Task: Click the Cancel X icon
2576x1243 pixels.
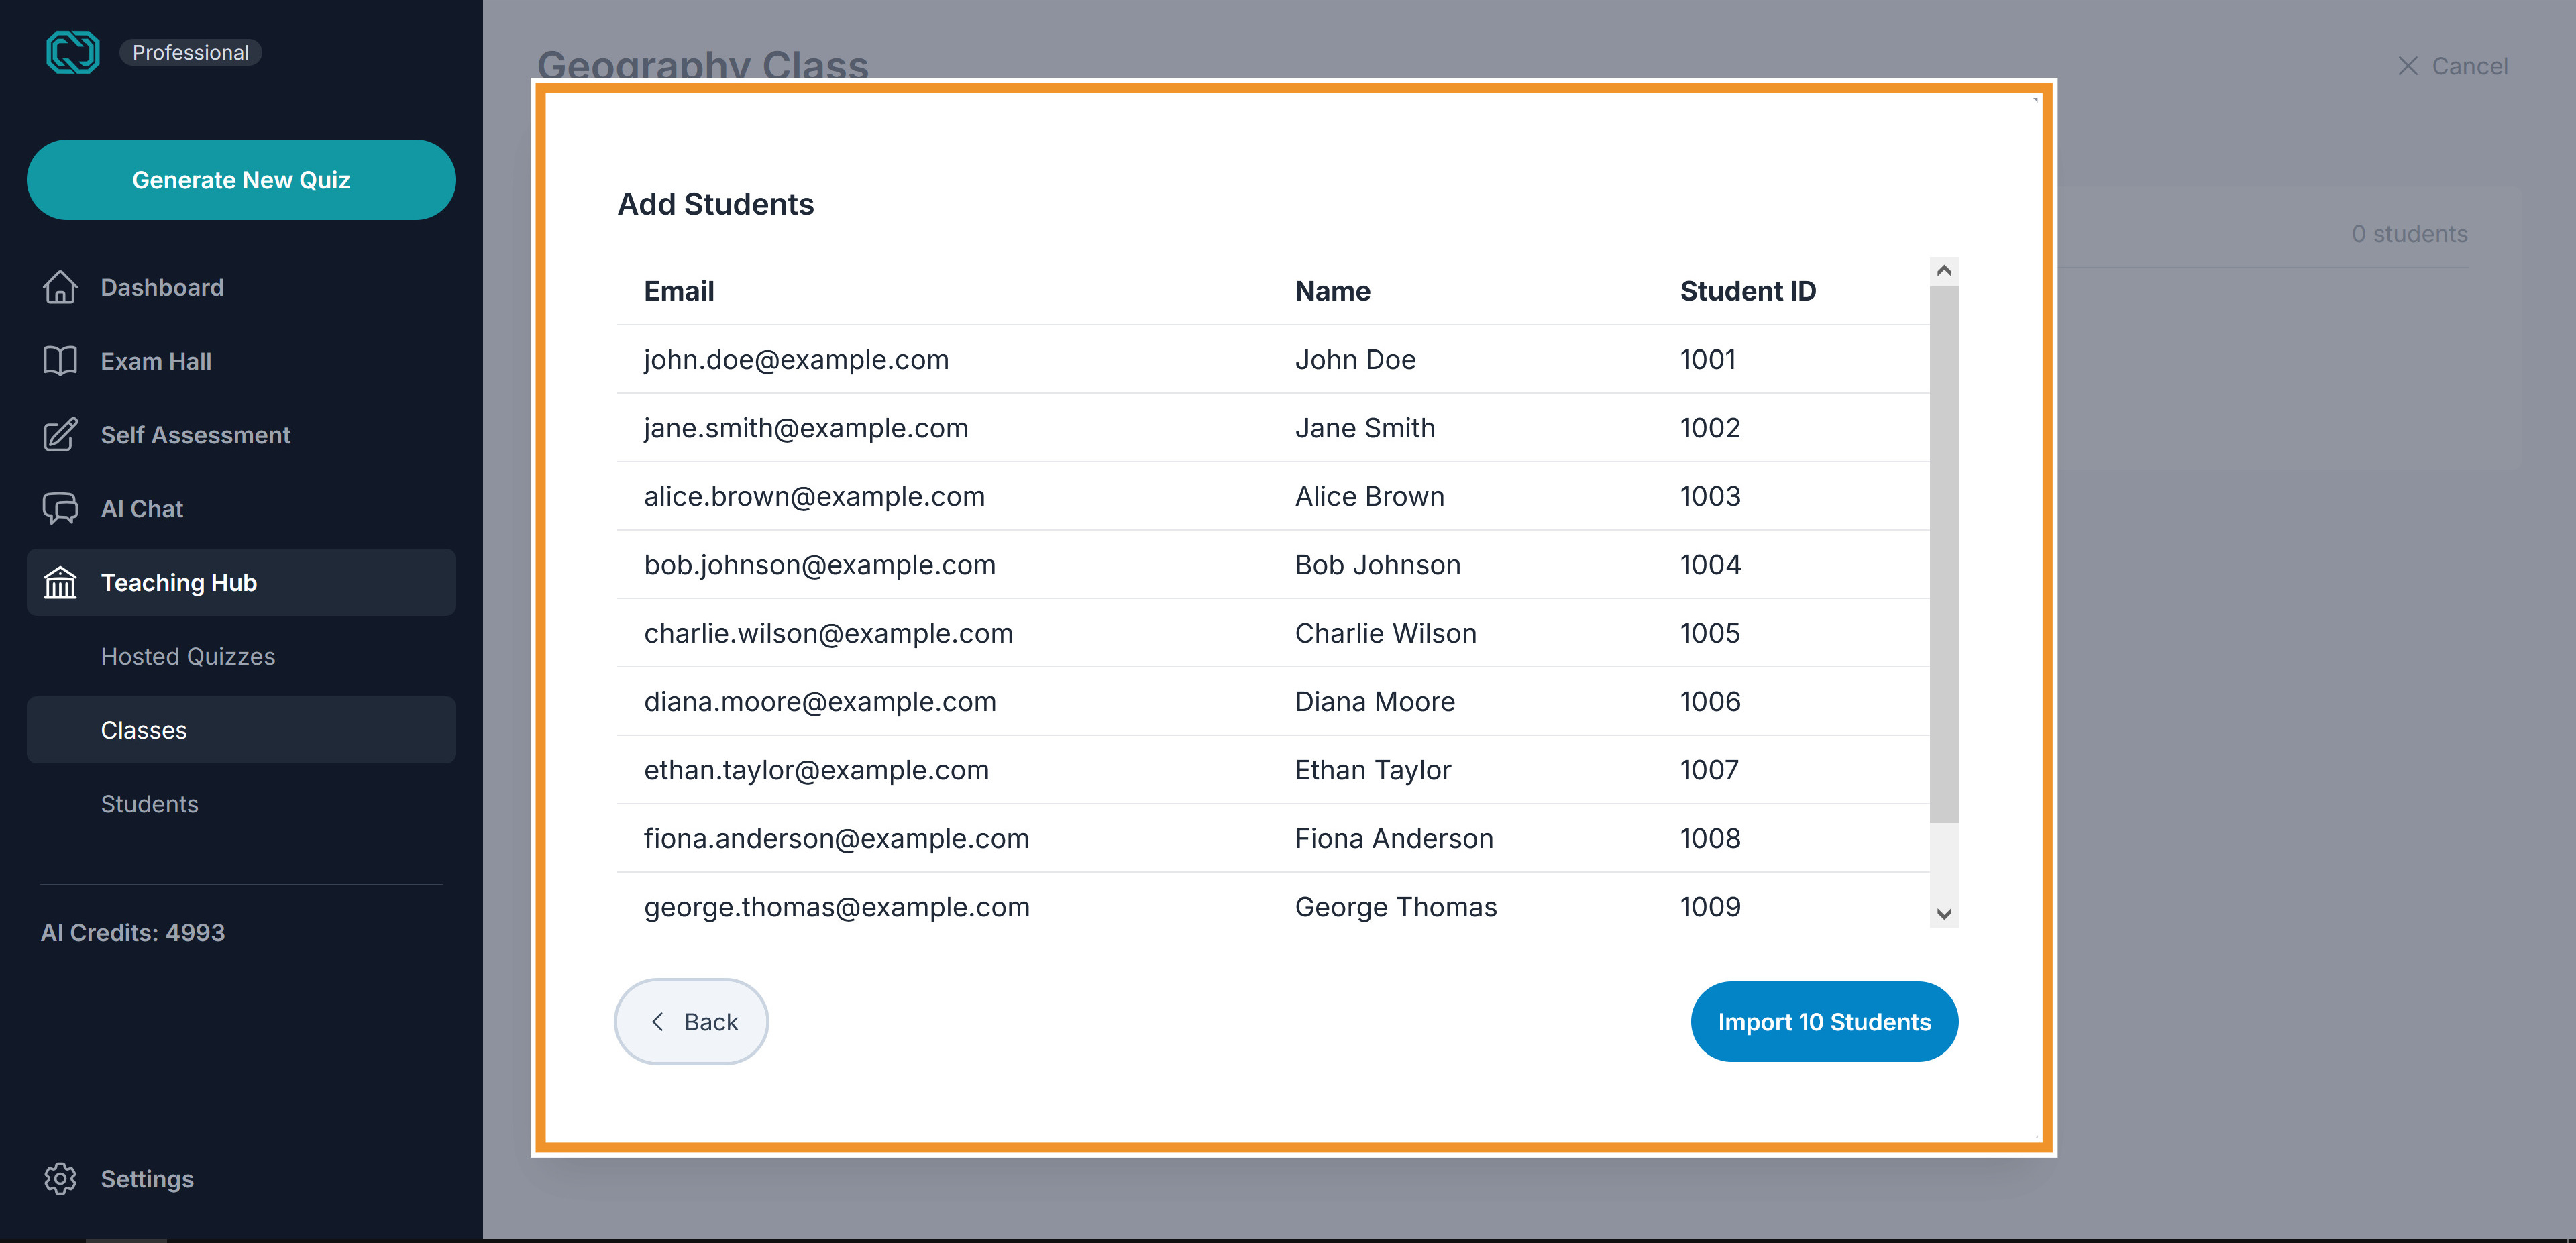Action: click(x=2408, y=66)
